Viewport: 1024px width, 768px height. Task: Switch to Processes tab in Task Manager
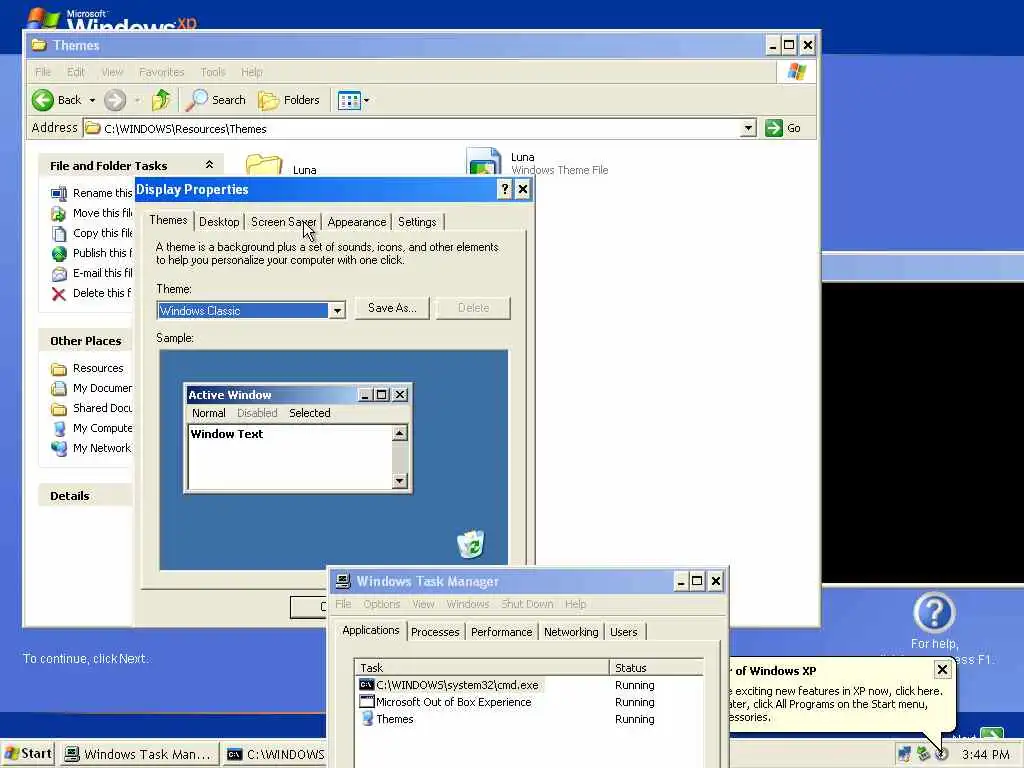(435, 632)
